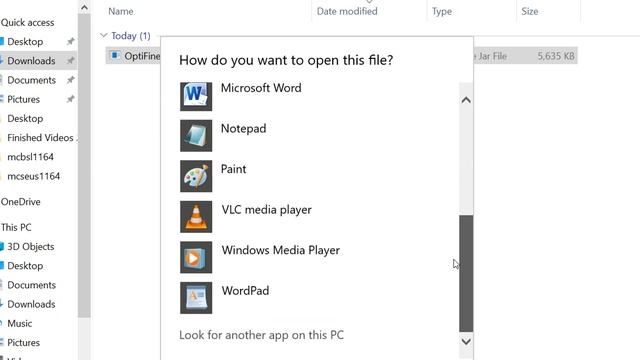Open pinned Downloads under Quick access
Image resolution: width=640 pixels, height=360 pixels.
coord(31,61)
